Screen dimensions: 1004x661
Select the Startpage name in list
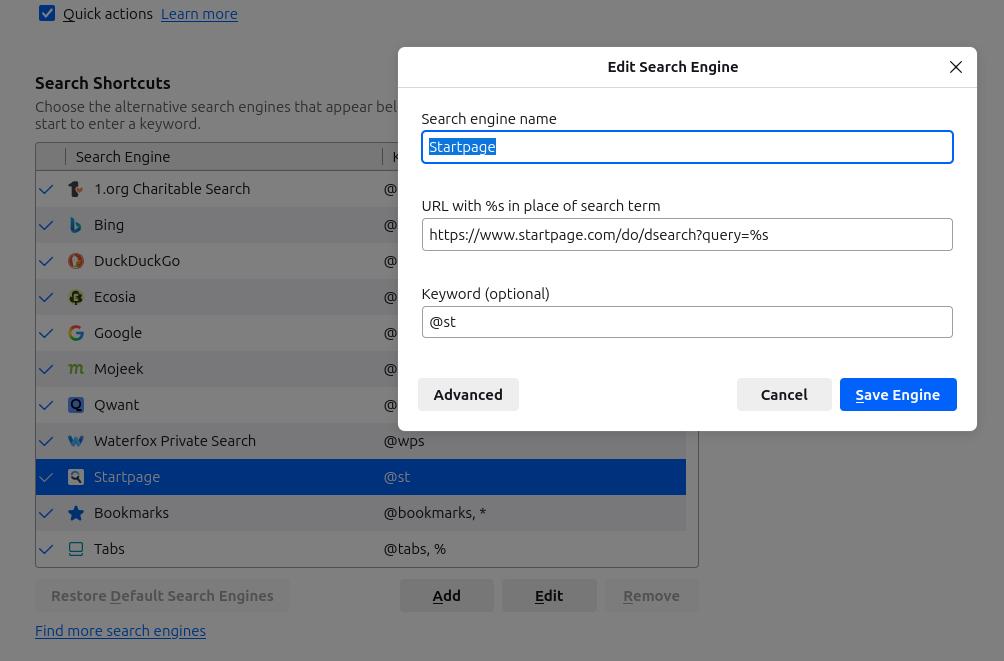pyautogui.click(x=127, y=477)
